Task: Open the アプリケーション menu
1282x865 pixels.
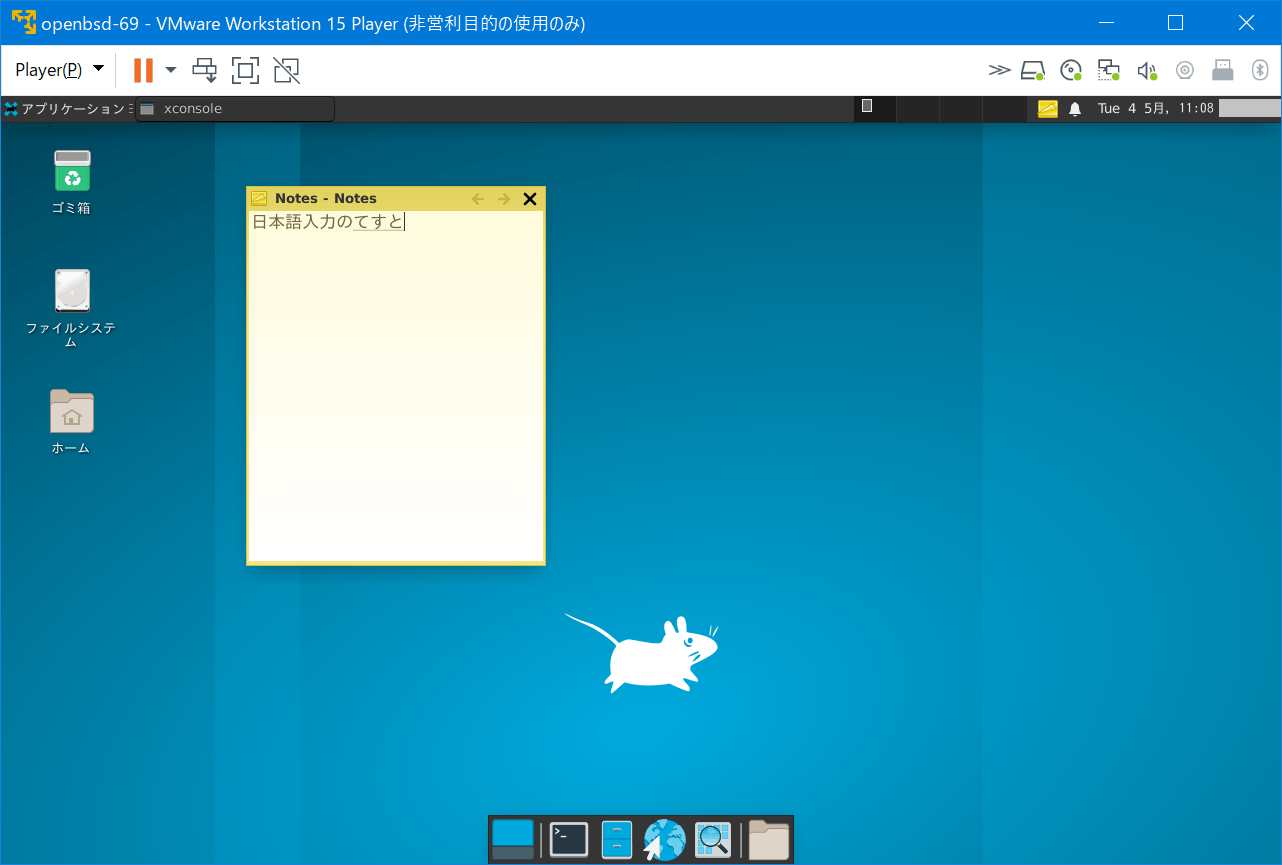Action: pyautogui.click(x=67, y=108)
